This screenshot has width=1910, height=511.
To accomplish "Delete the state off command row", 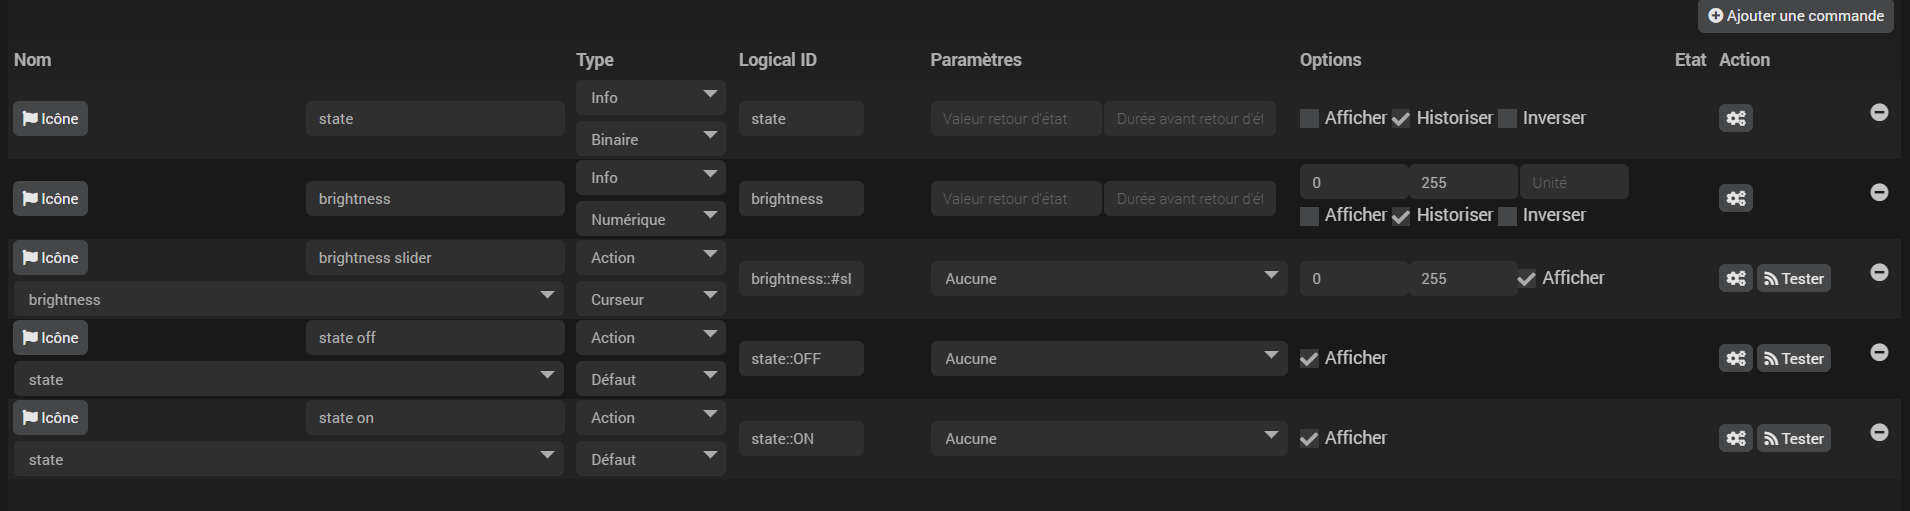I will point(1879,352).
